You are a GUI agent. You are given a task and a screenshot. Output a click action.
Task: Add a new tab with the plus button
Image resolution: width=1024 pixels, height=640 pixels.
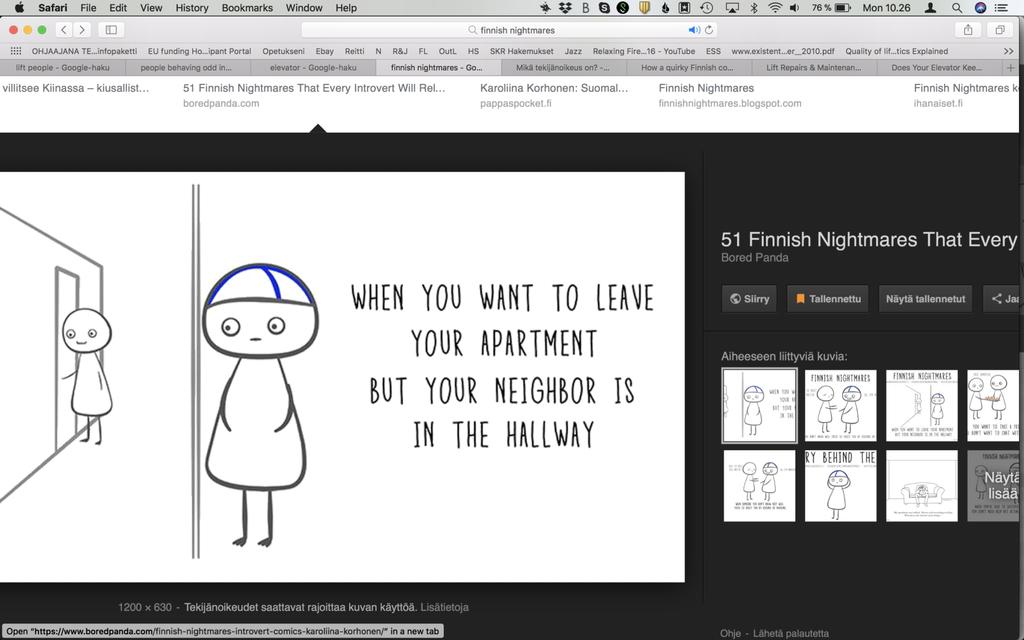tap(1010, 67)
